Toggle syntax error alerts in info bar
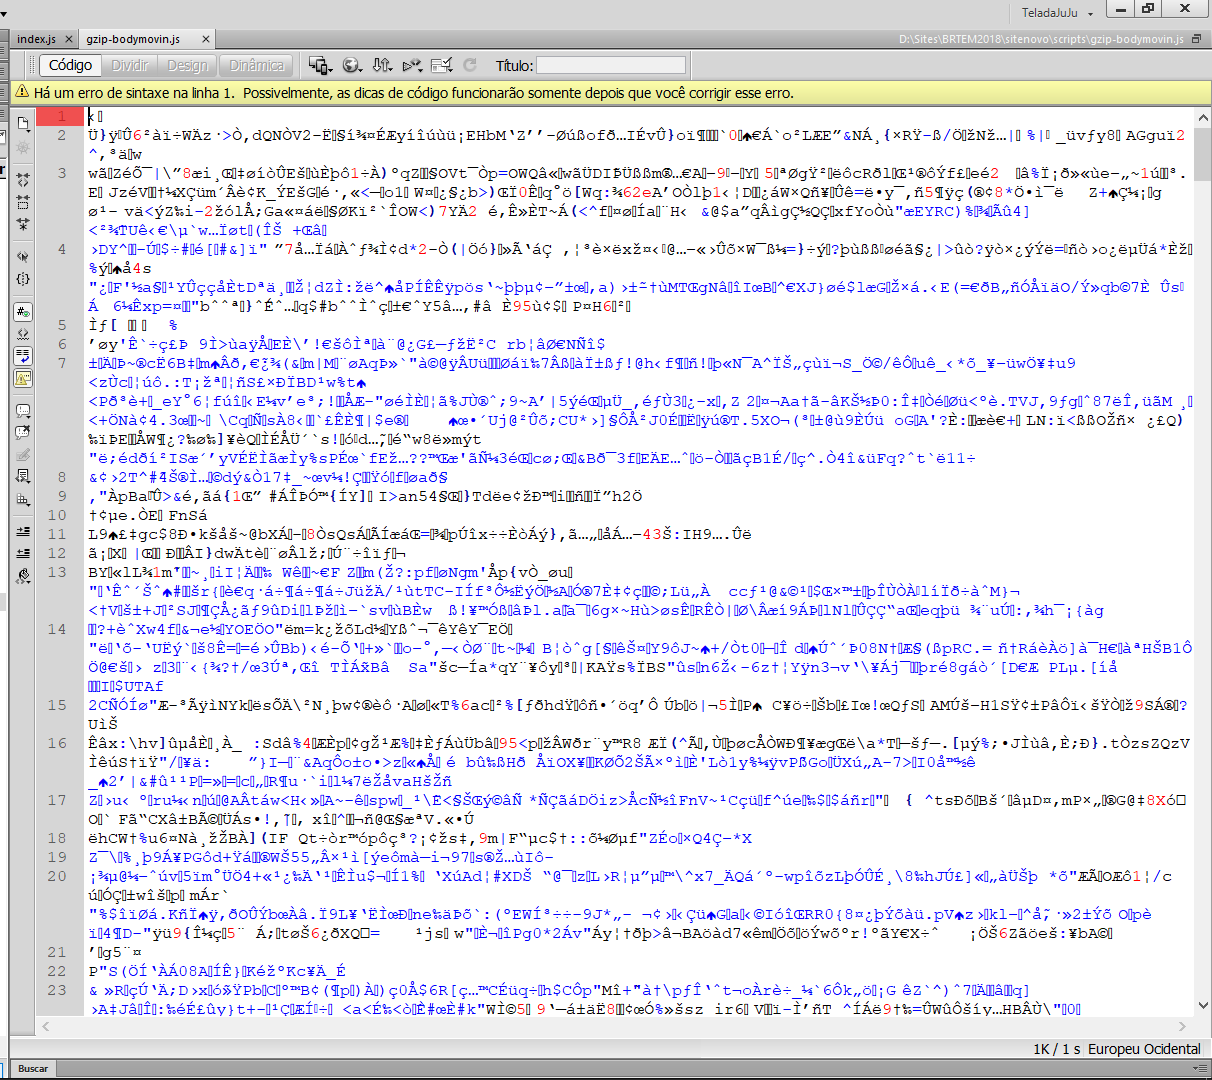Viewport: 1212px width, 1080px height. coord(23,377)
